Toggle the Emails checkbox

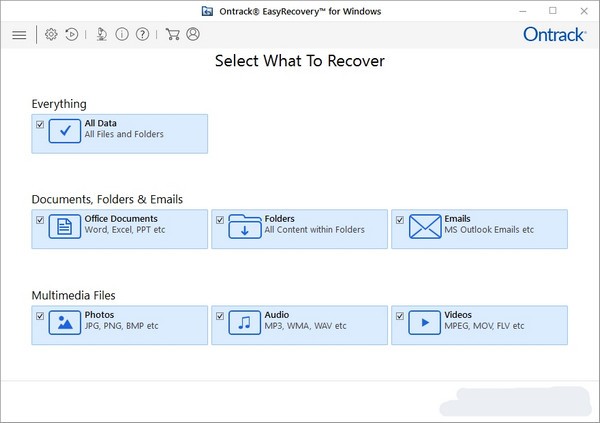tap(399, 220)
